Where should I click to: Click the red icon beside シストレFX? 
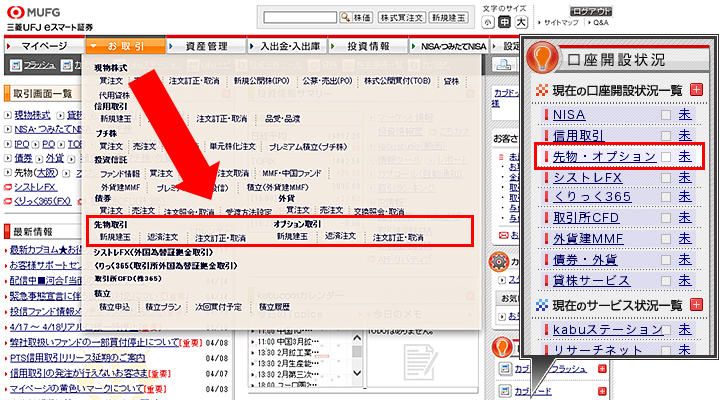coord(8,187)
